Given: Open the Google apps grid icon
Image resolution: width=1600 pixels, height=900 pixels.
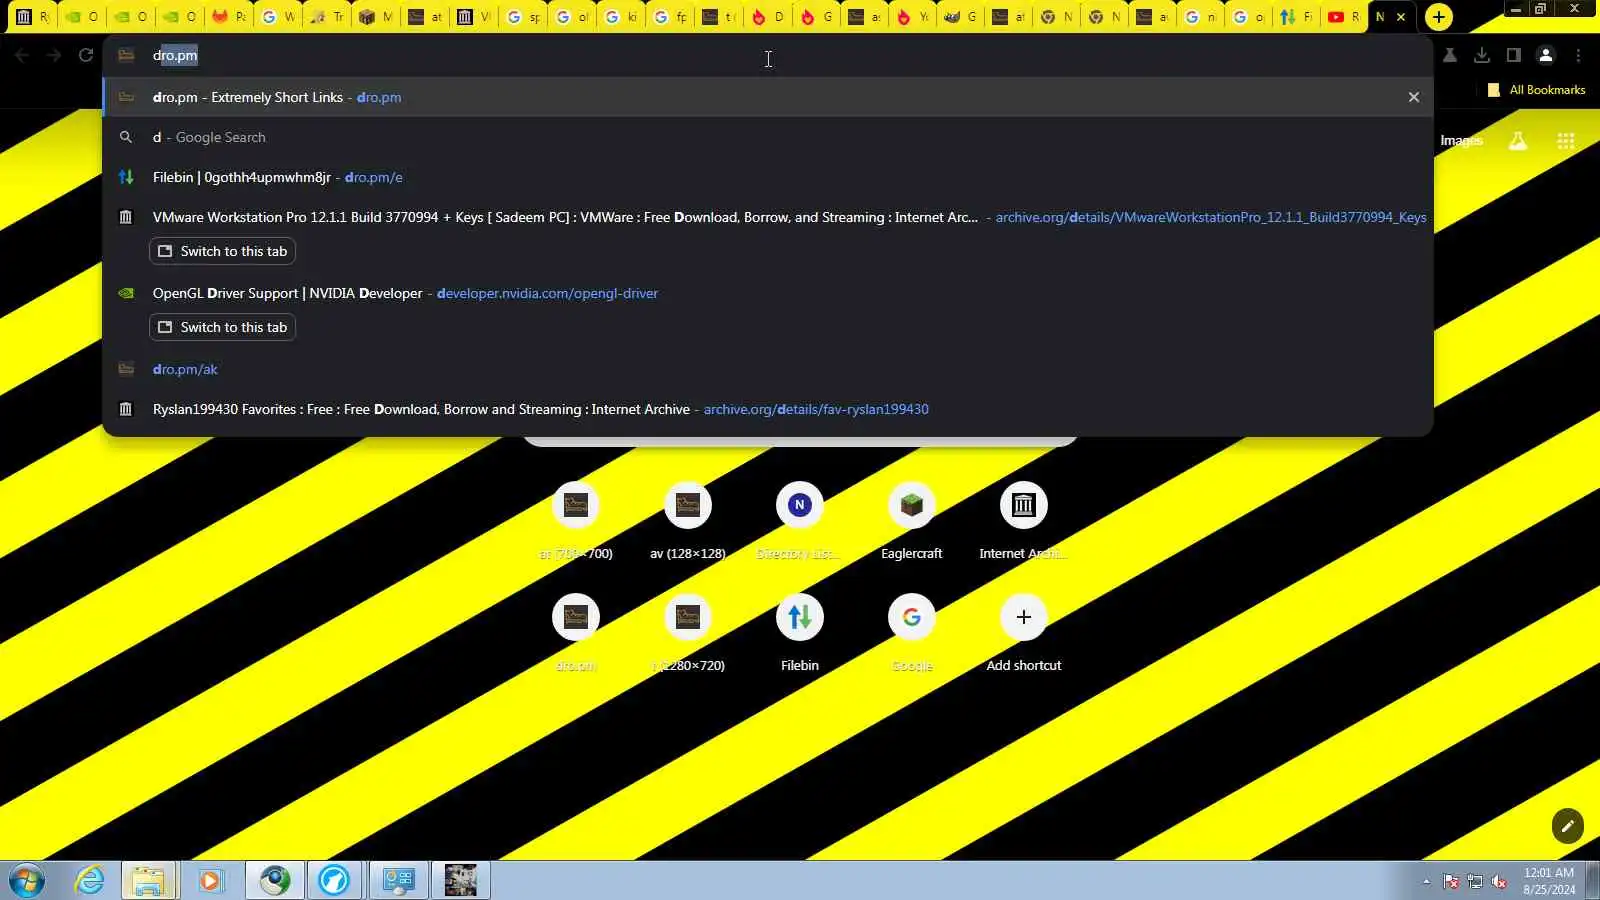Looking at the screenshot, I should (1566, 141).
